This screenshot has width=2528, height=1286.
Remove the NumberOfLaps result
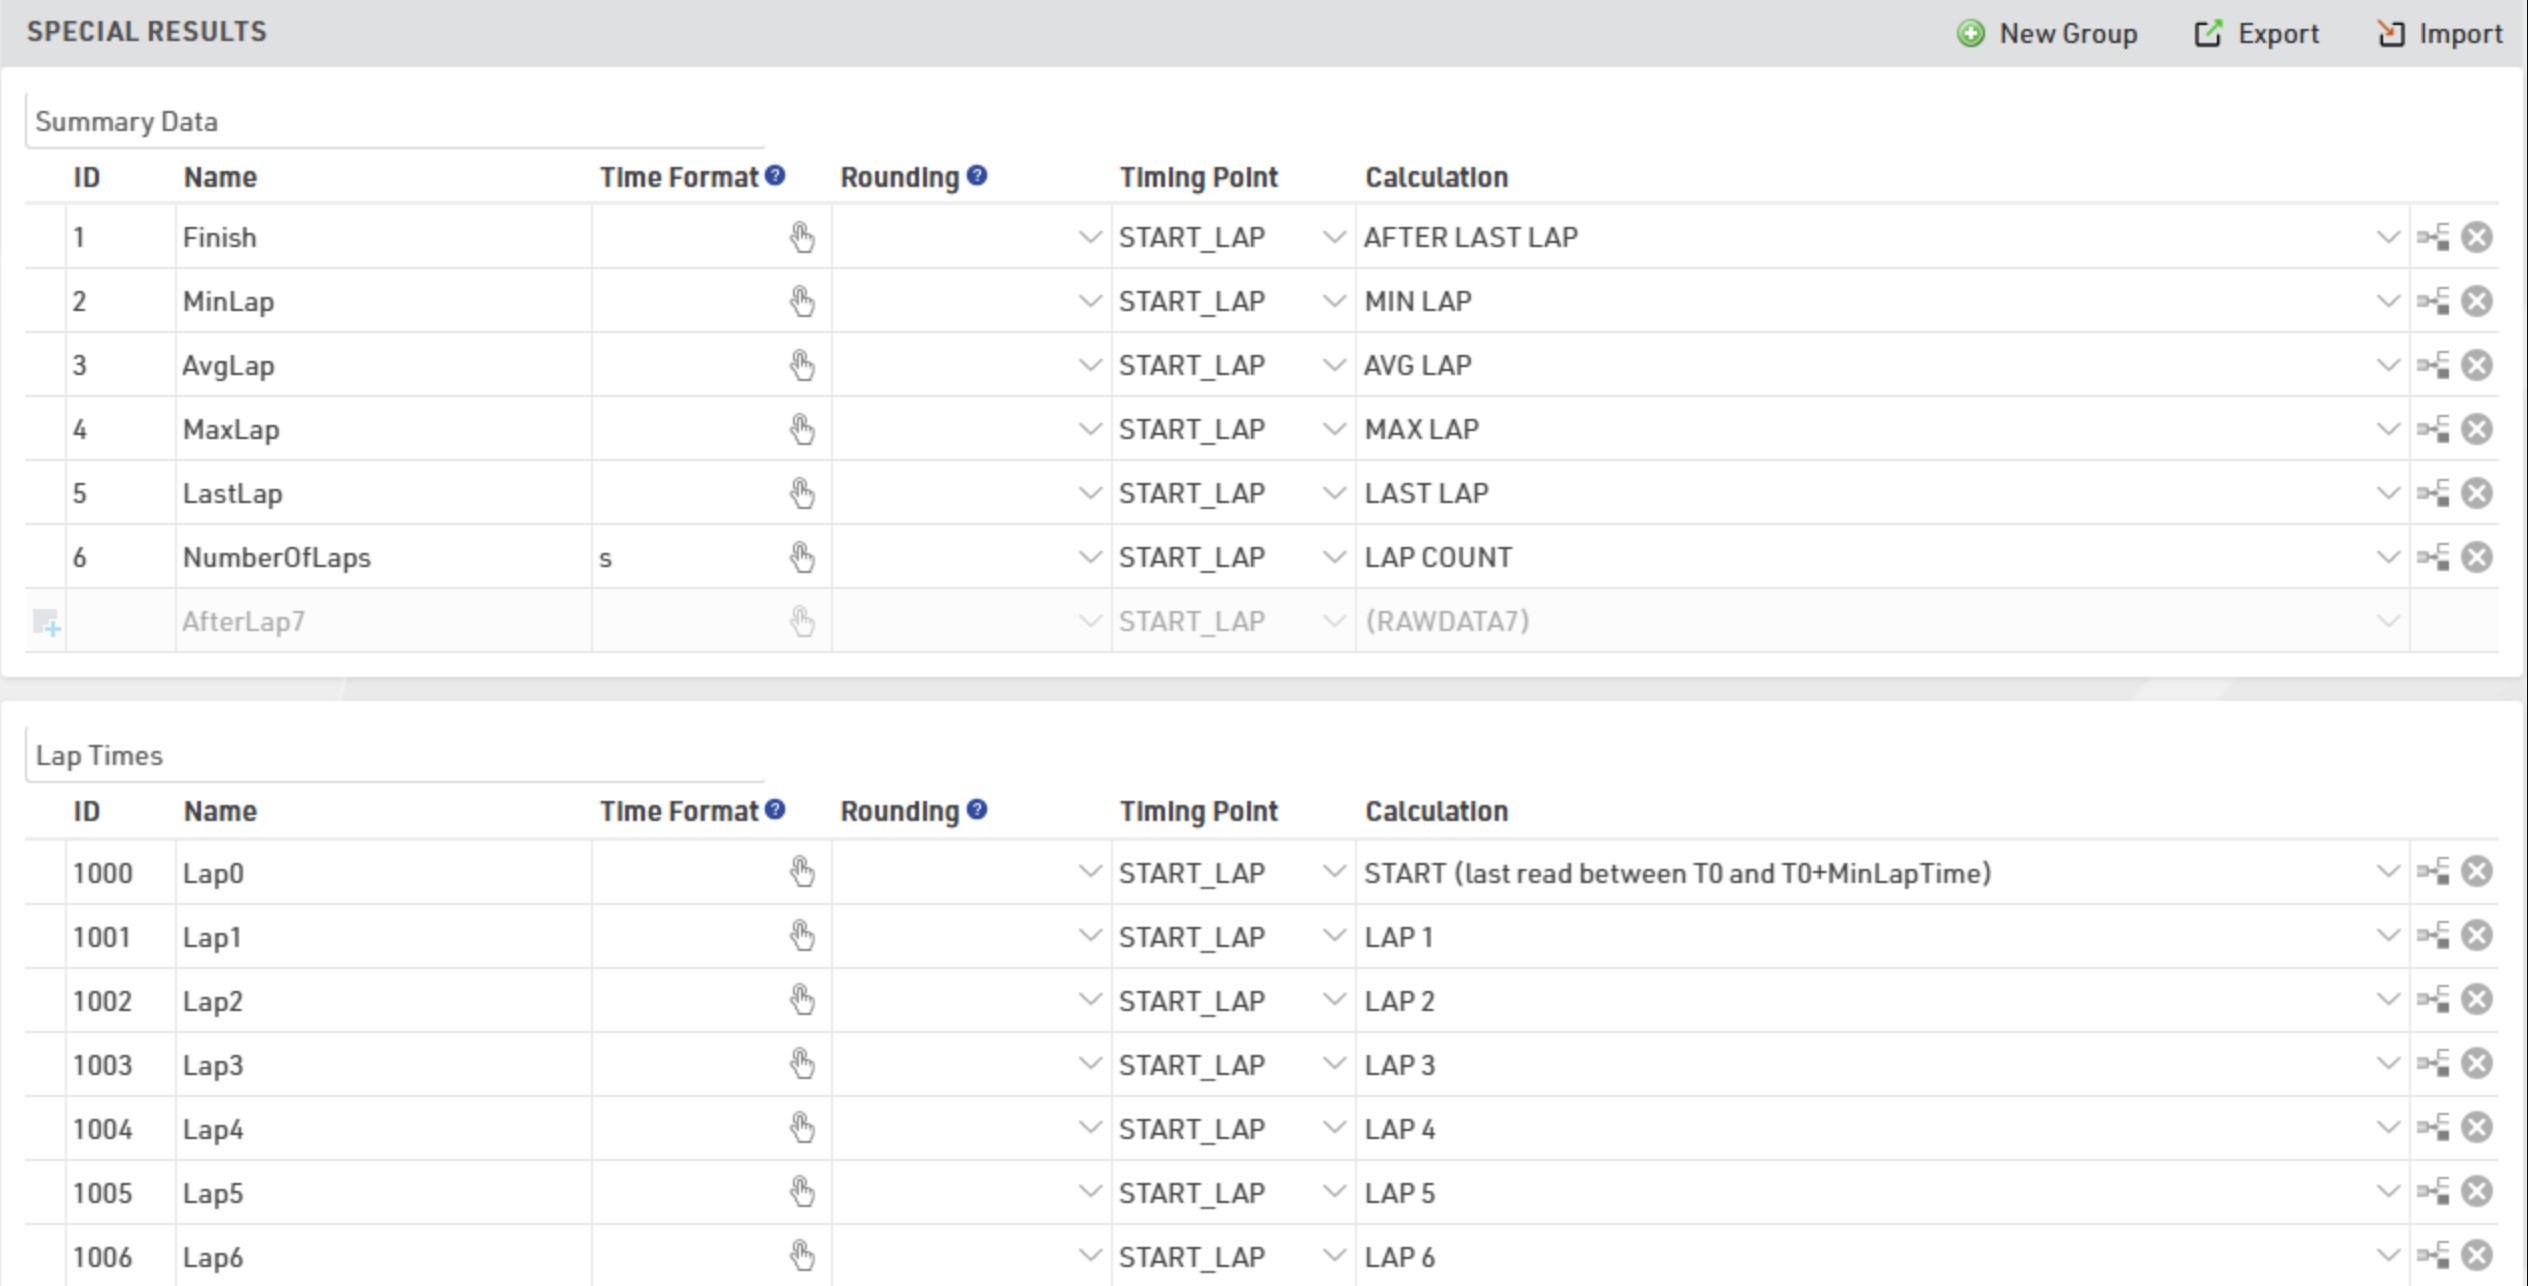click(x=2476, y=558)
